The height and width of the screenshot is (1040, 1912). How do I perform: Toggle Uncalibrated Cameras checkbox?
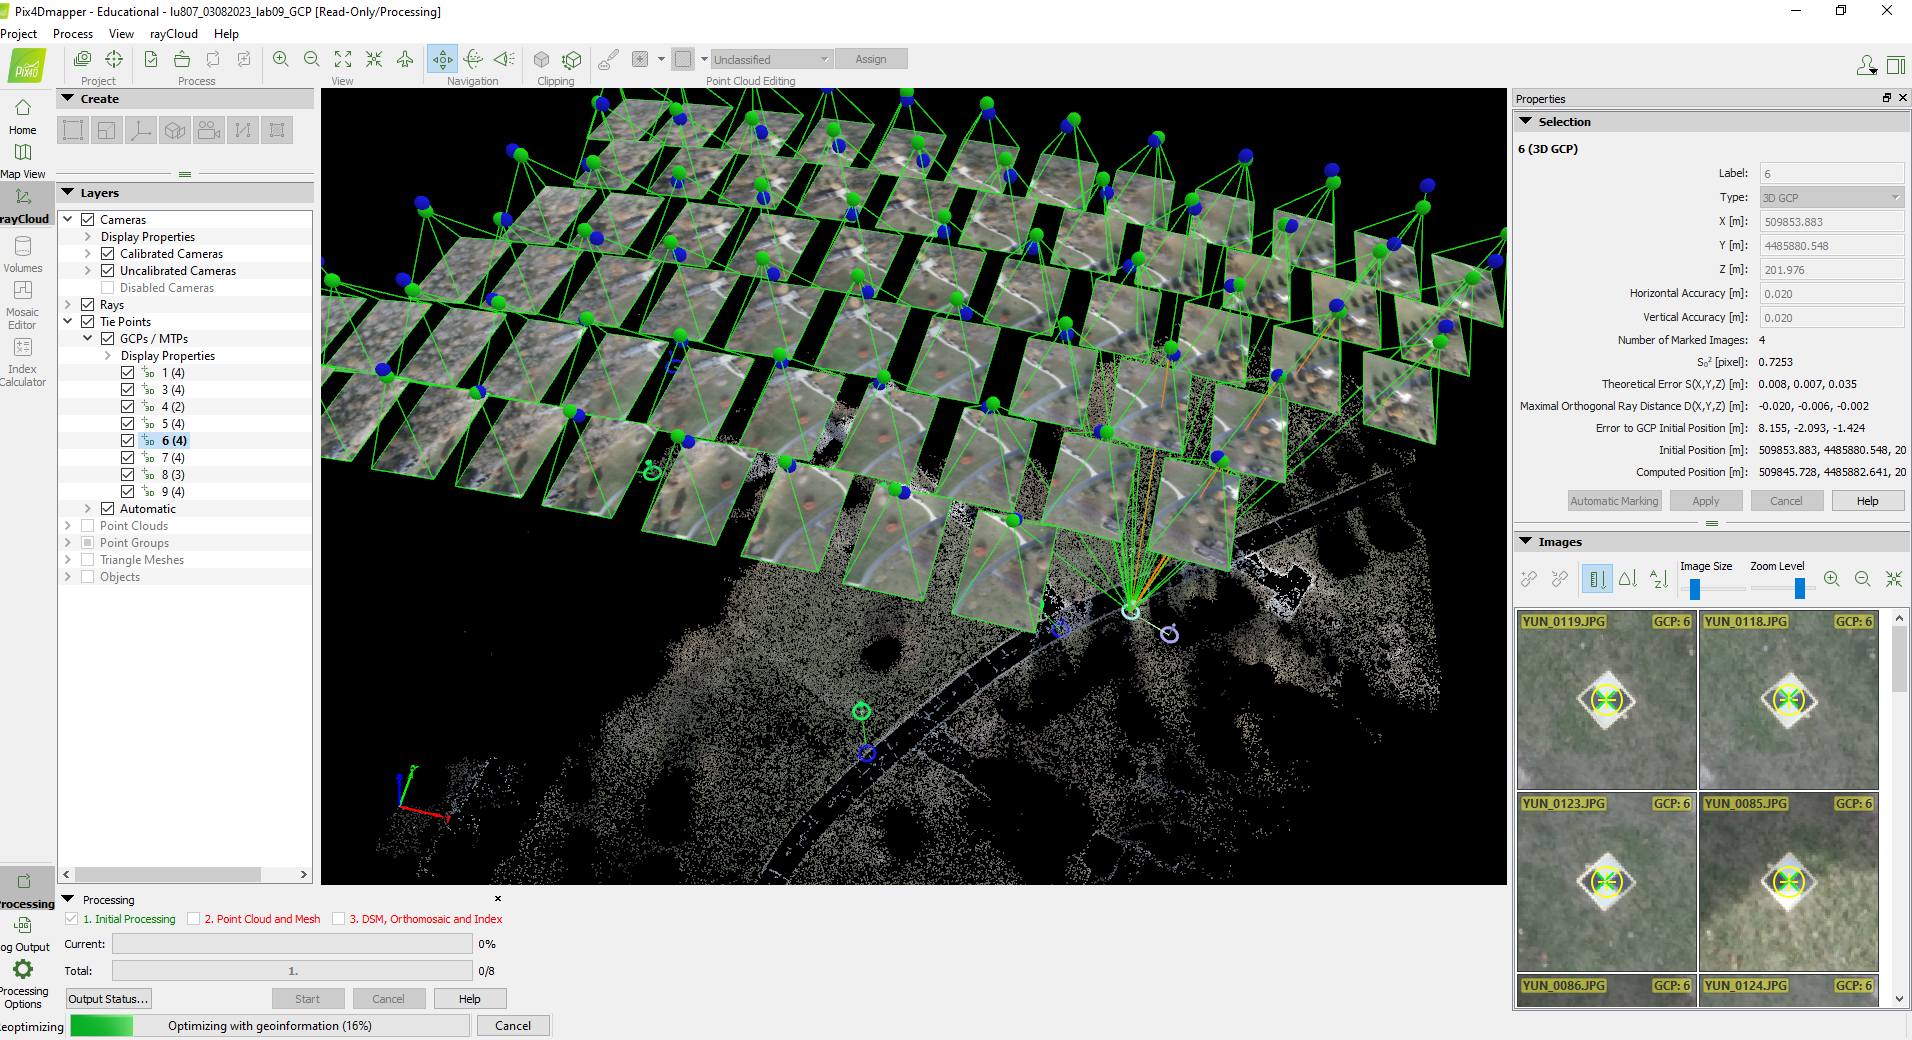pos(108,271)
